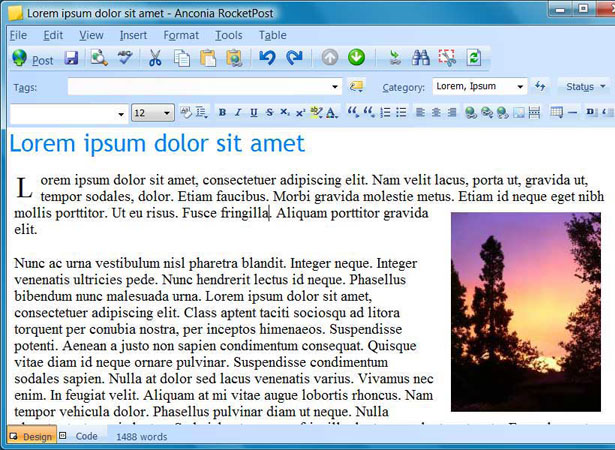Open the font size 12 dropdown
Screen dimensions: 615x450
coord(153,113)
